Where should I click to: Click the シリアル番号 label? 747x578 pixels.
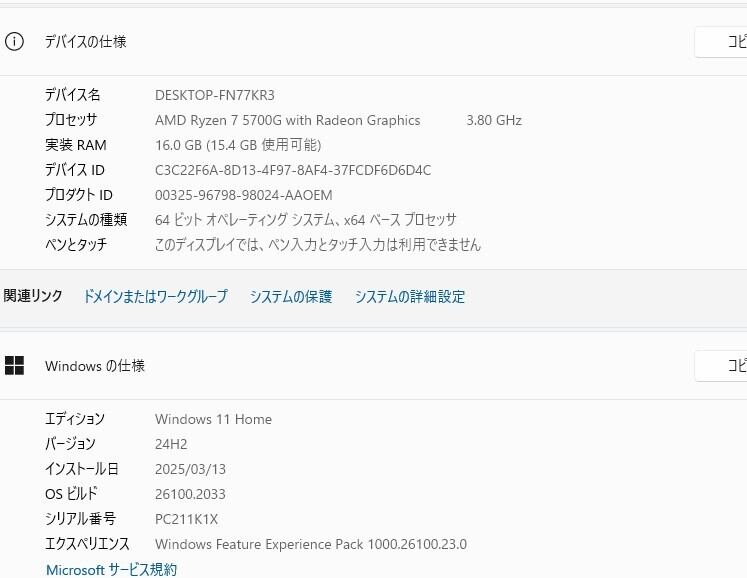coord(81,518)
